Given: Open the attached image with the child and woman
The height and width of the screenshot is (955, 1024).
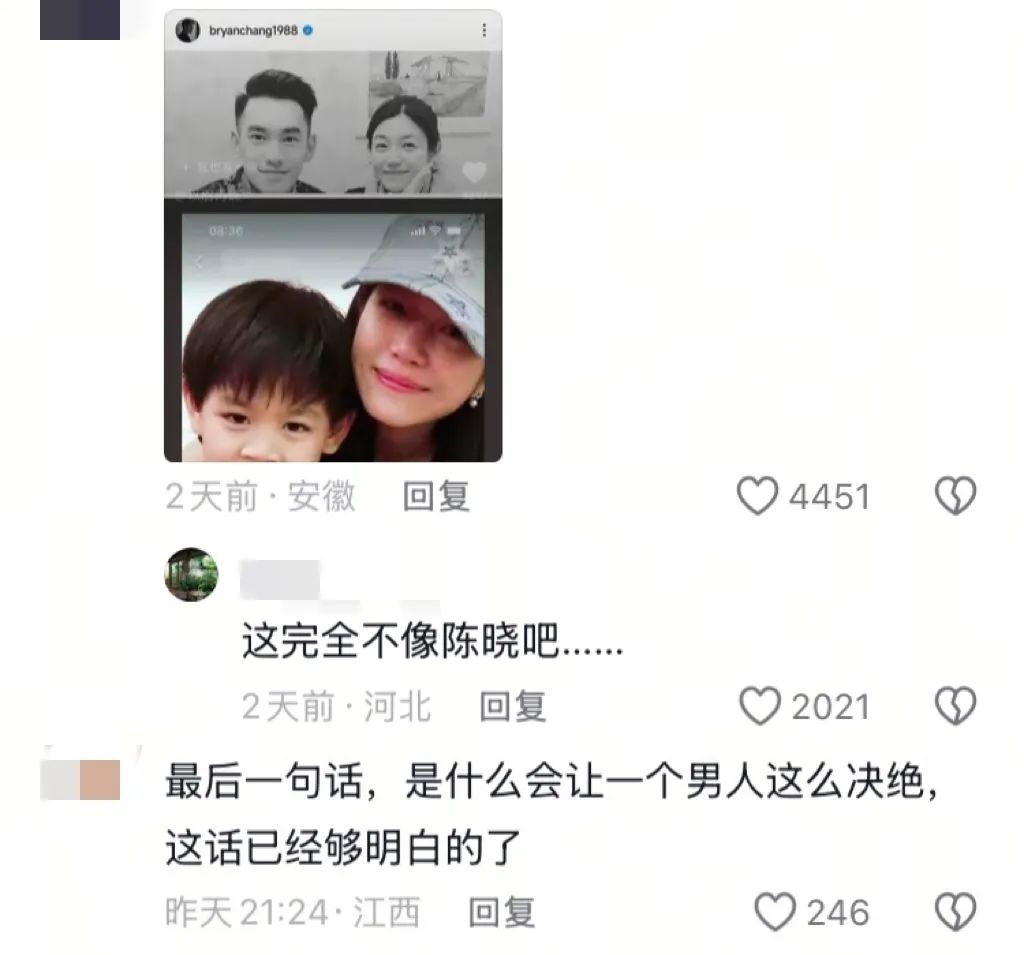Looking at the screenshot, I should click(x=333, y=331).
